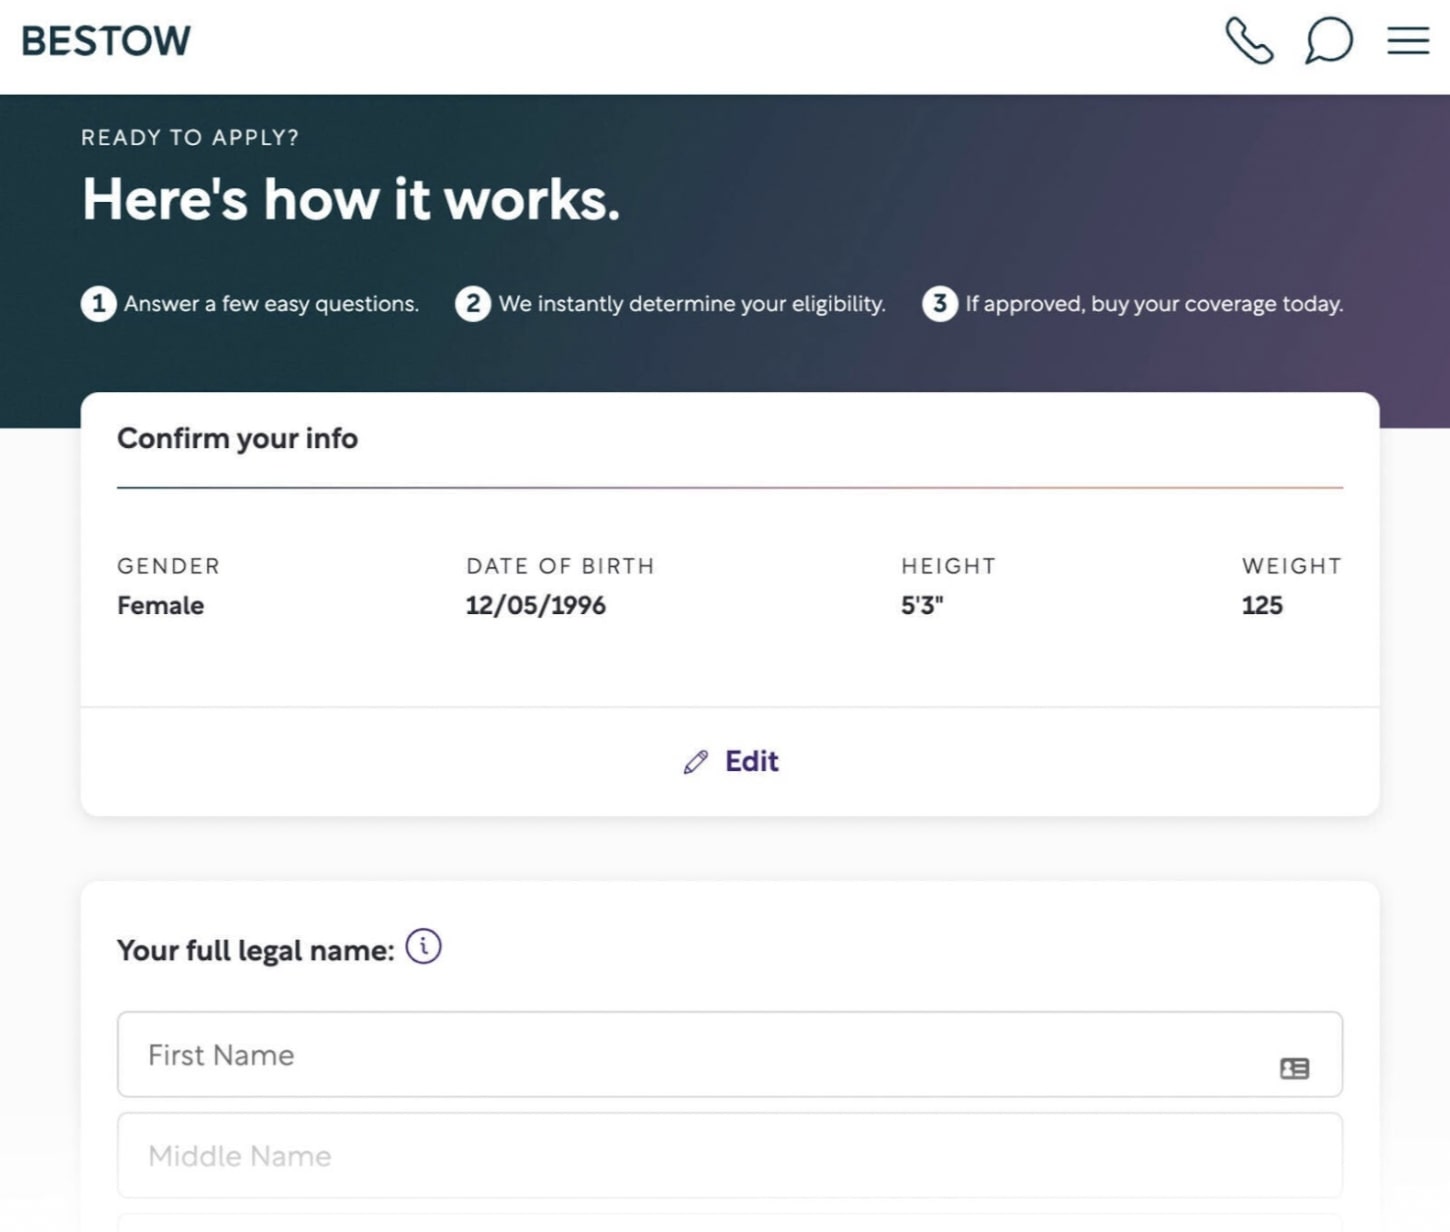Image resolution: width=1450 pixels, height=1232 pixels.
Task: Click the contact card autofill icon
Action: 1294,1068
